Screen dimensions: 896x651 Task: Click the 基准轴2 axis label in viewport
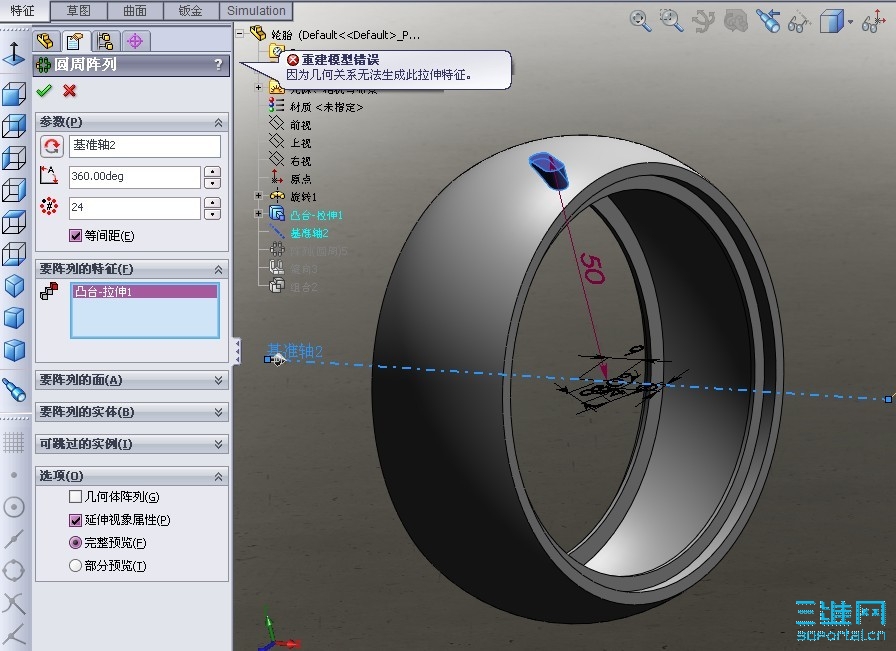(295, 350)
